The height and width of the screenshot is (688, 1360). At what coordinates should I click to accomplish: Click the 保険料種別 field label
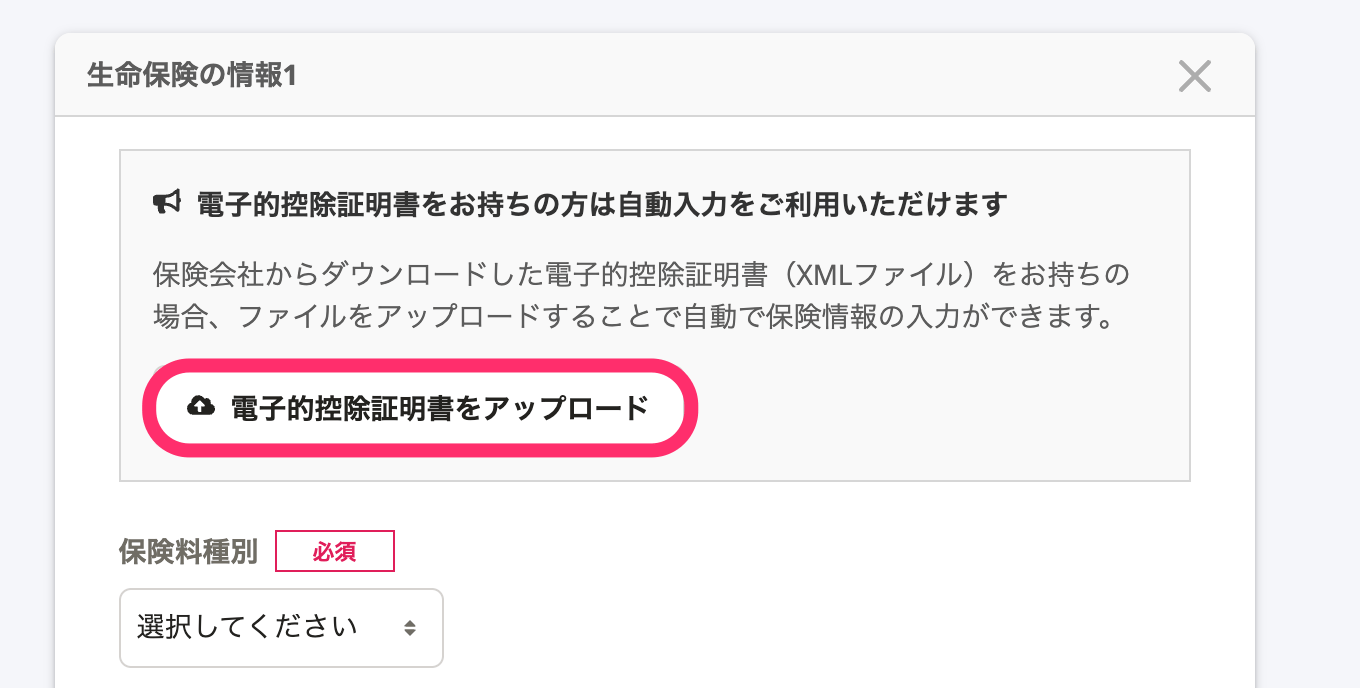[x=188, y=551]
